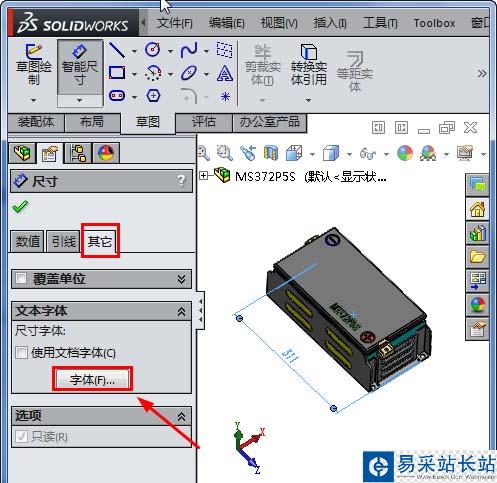Screen dimensions: 497x483
Task: Open Display Style dropdown arrow
Action: click(x=349, y=154)
